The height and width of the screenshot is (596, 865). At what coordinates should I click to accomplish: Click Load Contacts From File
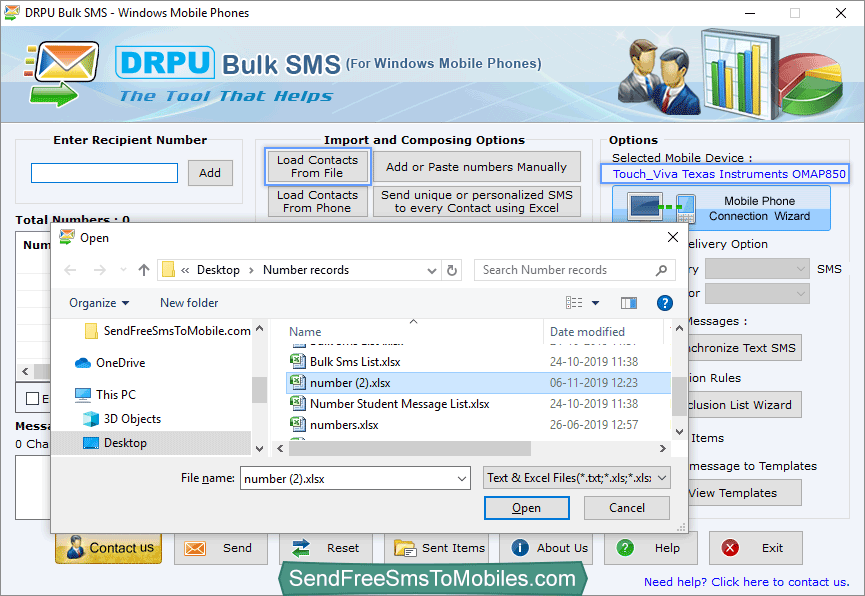coord(317,167)
